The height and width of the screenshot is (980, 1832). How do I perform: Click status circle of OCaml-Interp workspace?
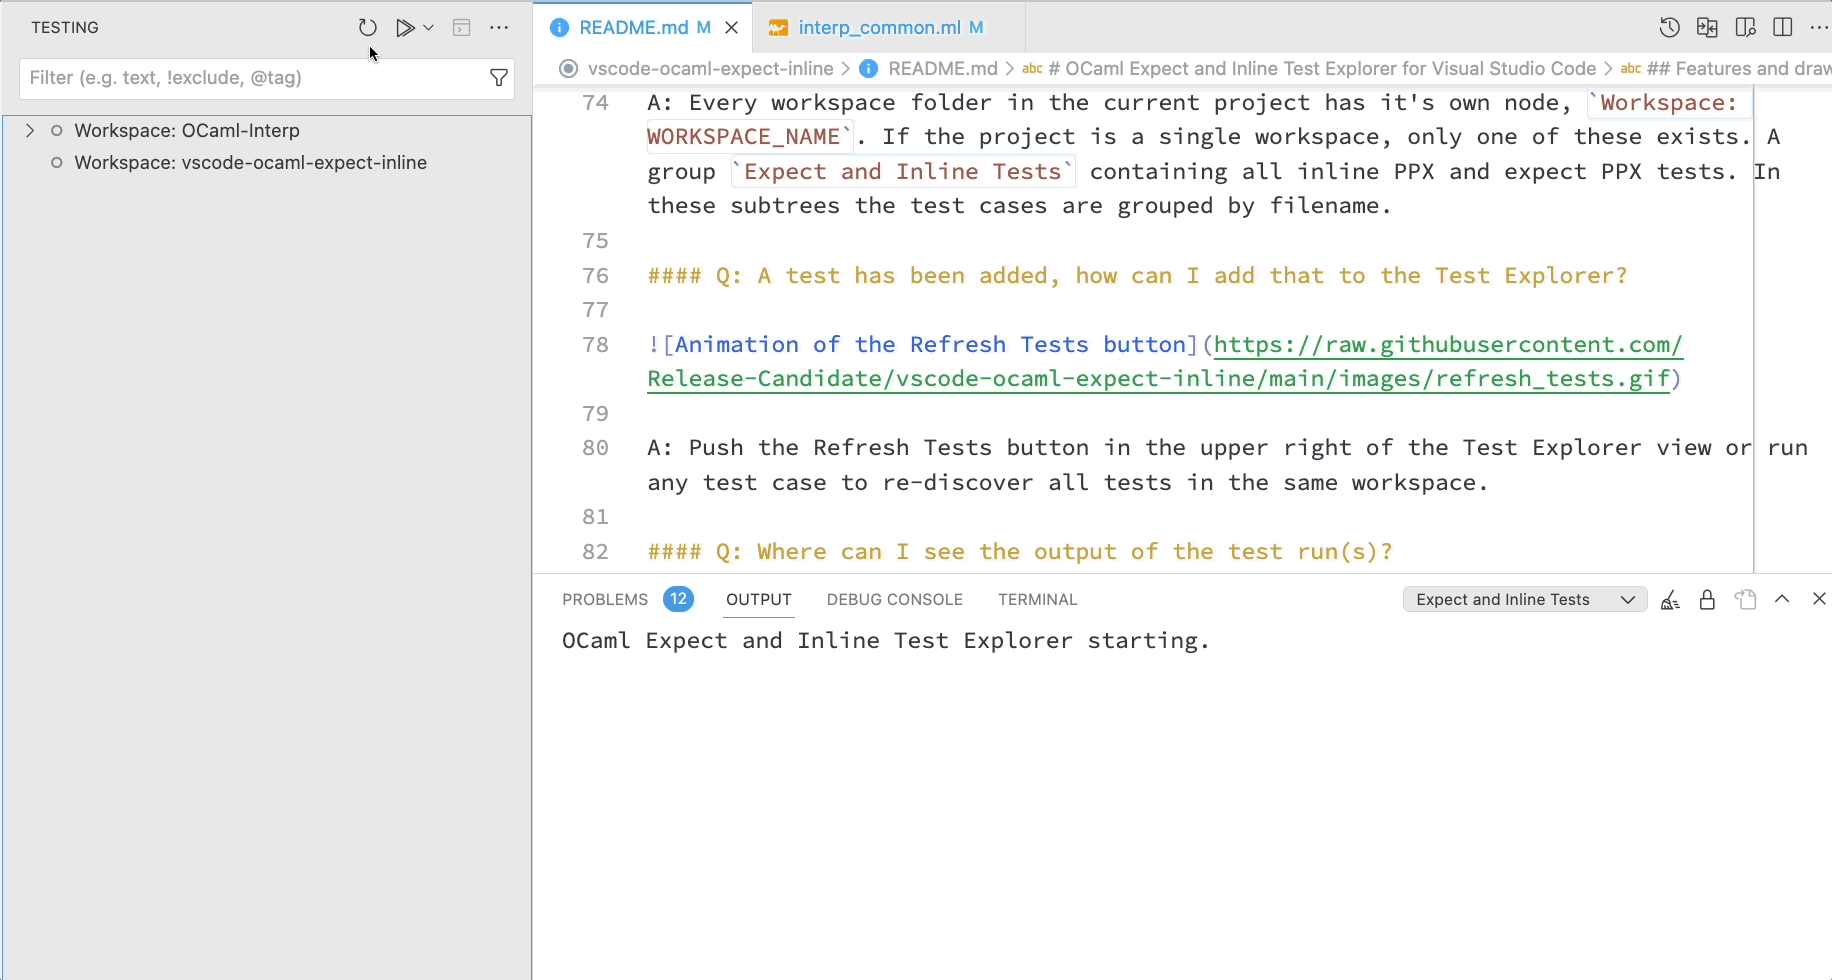pyautogui.click(x=57, y=131)
